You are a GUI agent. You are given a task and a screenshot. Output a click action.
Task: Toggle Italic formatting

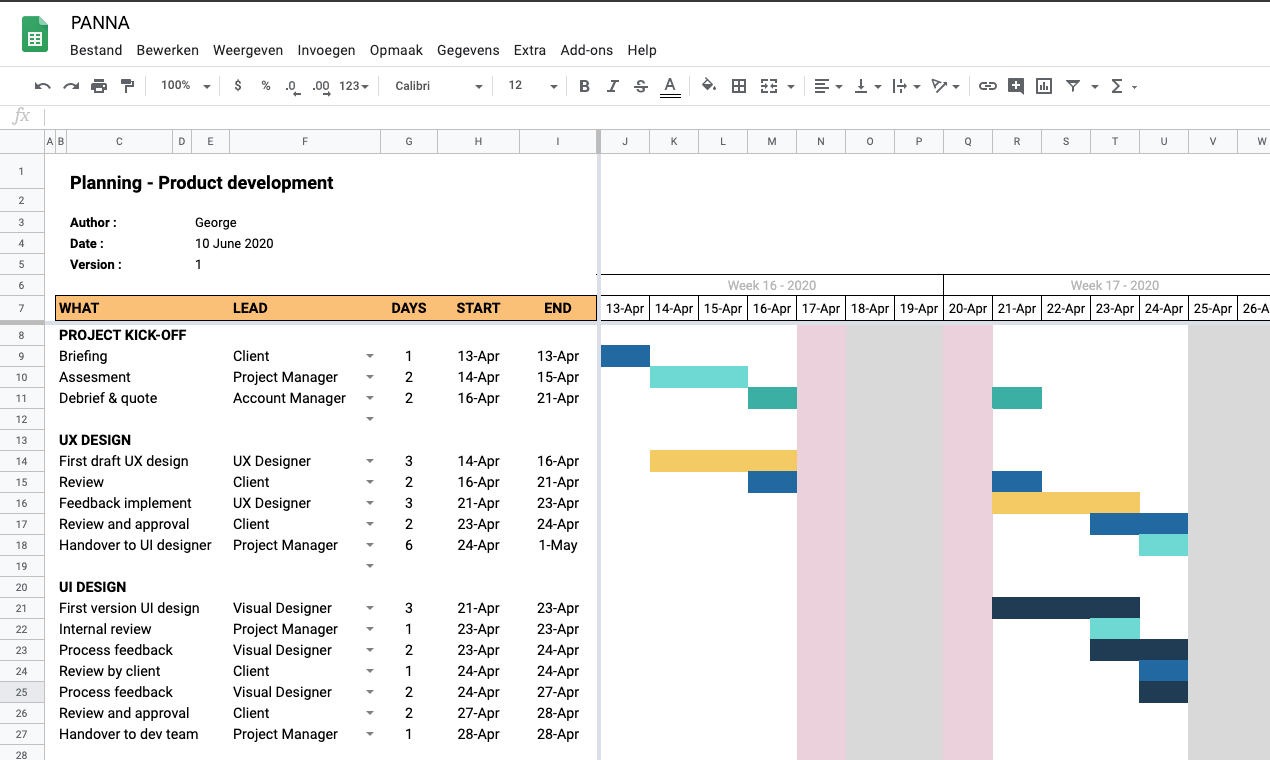pyautogui.click(x=613, y=86)
